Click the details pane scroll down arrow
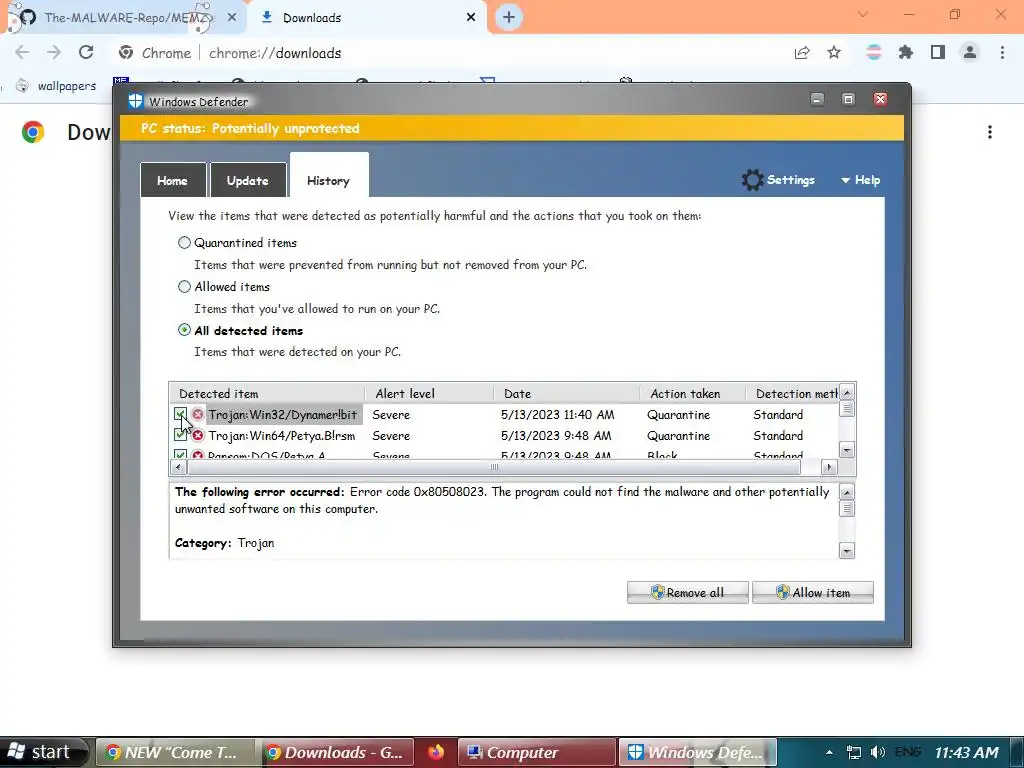The height and width of the screenshot is (768, 1024). 846,551
